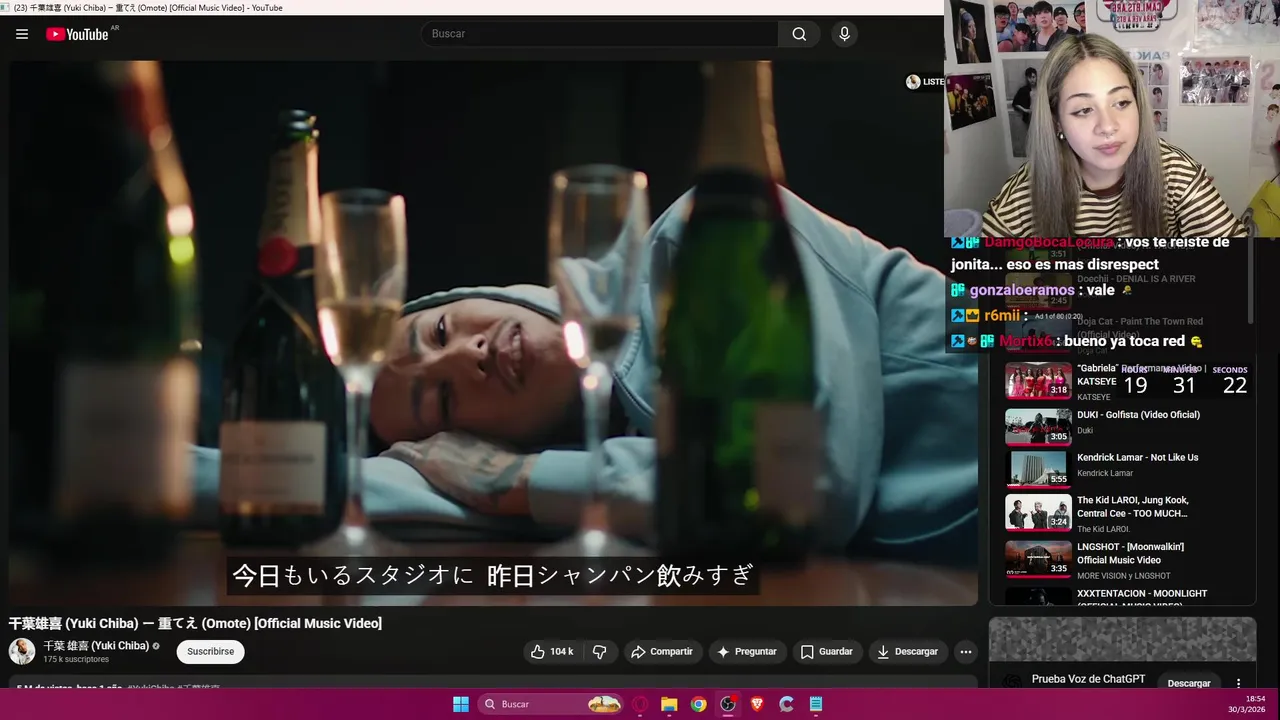
Task: Start voice search with the microphone icon
Action: click(x=845, y=34)
